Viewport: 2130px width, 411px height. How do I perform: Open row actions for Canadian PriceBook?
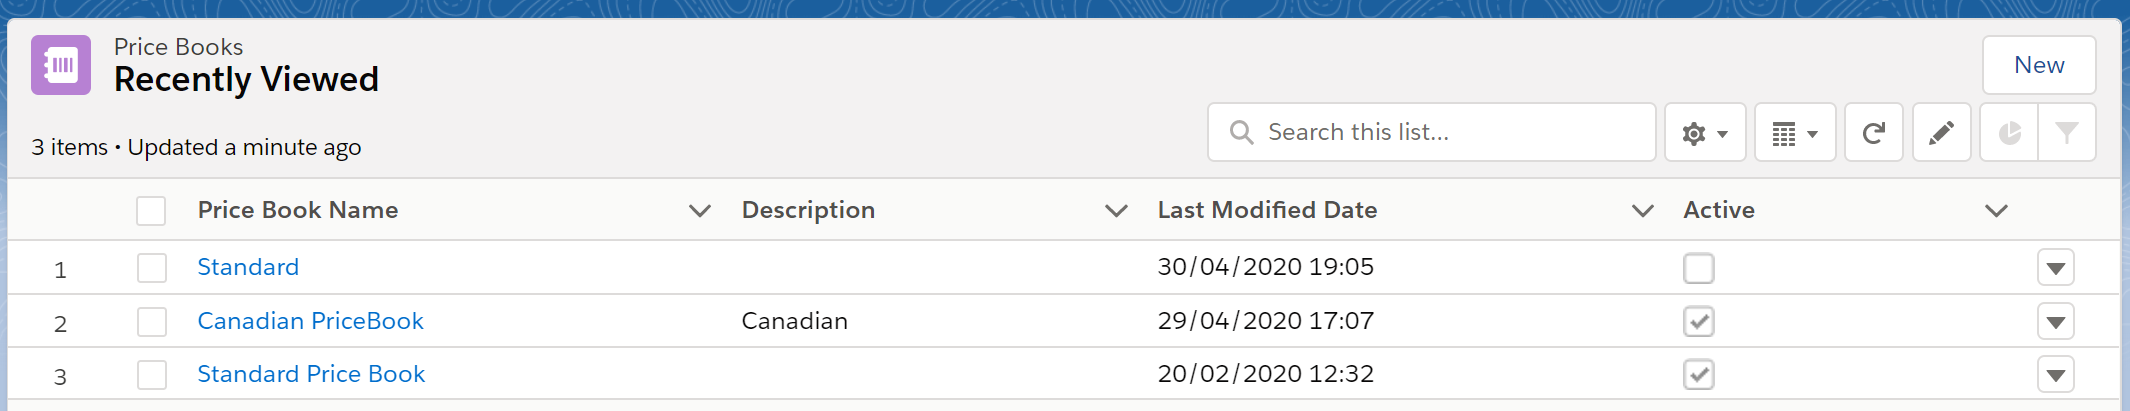coord(2055,322)
